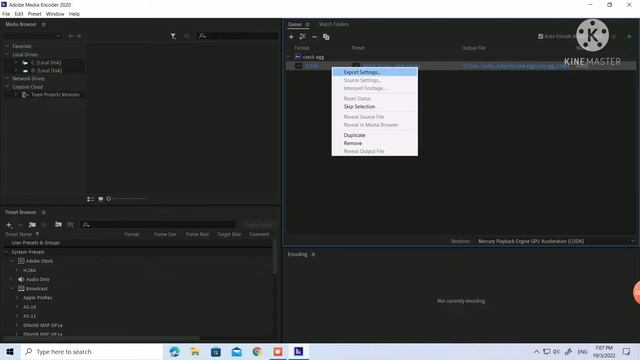Open the Renderer dropdown
Screen dimensions: 640x360
(x=556, y=241)
